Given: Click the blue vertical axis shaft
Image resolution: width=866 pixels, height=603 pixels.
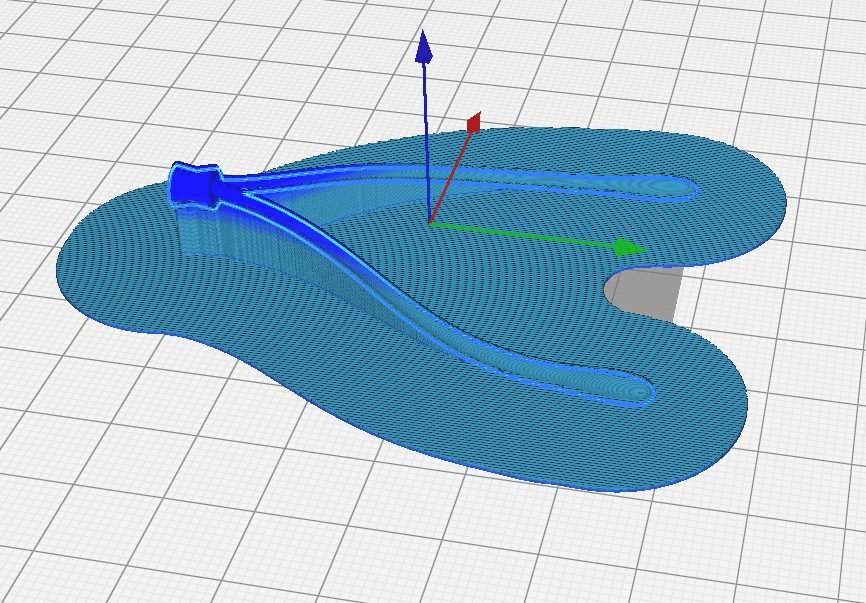Looking at the screenshot, I should 426,142.
